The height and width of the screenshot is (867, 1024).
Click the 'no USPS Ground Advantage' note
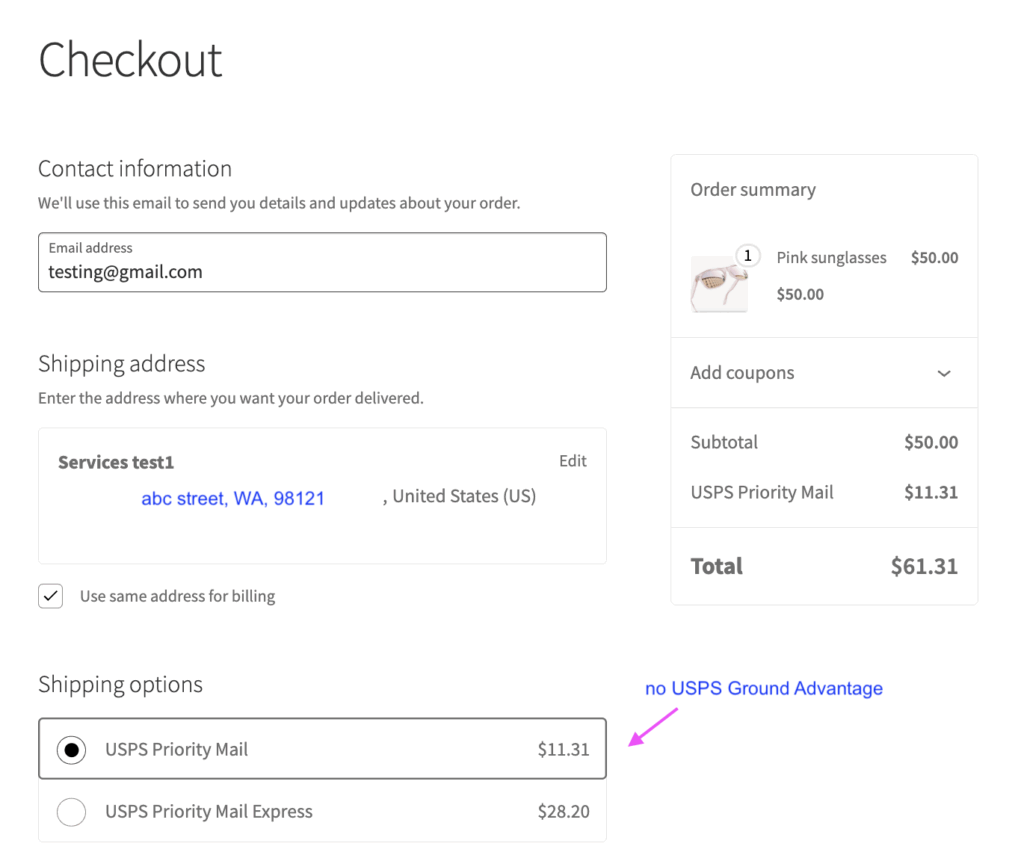[x=764, y=688]
